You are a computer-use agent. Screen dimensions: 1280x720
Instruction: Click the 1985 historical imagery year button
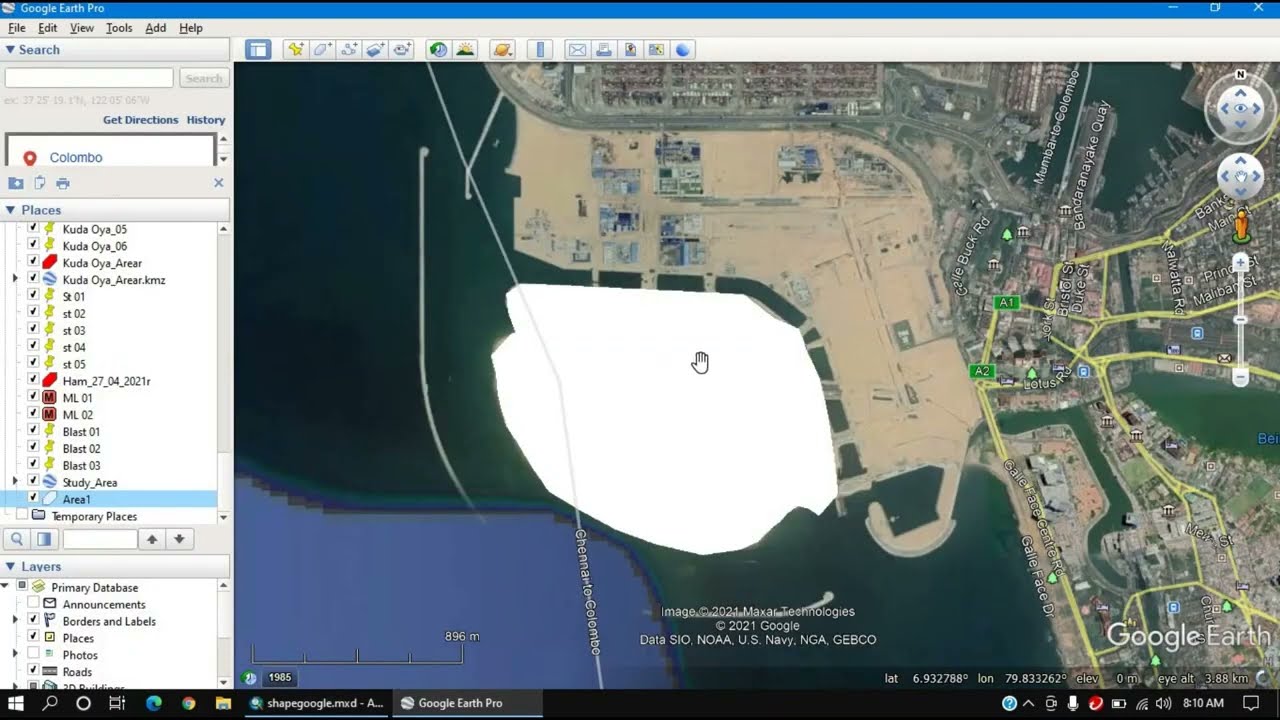click(x=280, y=678)
